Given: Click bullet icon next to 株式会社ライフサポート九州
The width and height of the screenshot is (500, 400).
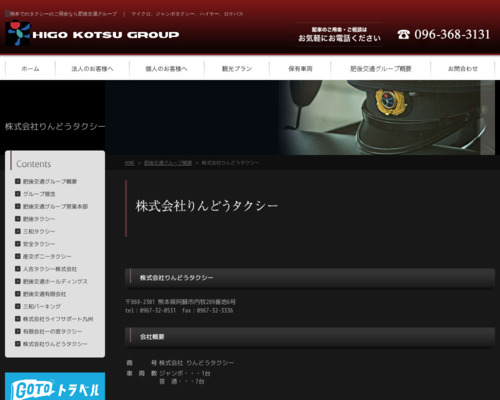Looking at the screenshot, I should [x=18, y=319].
